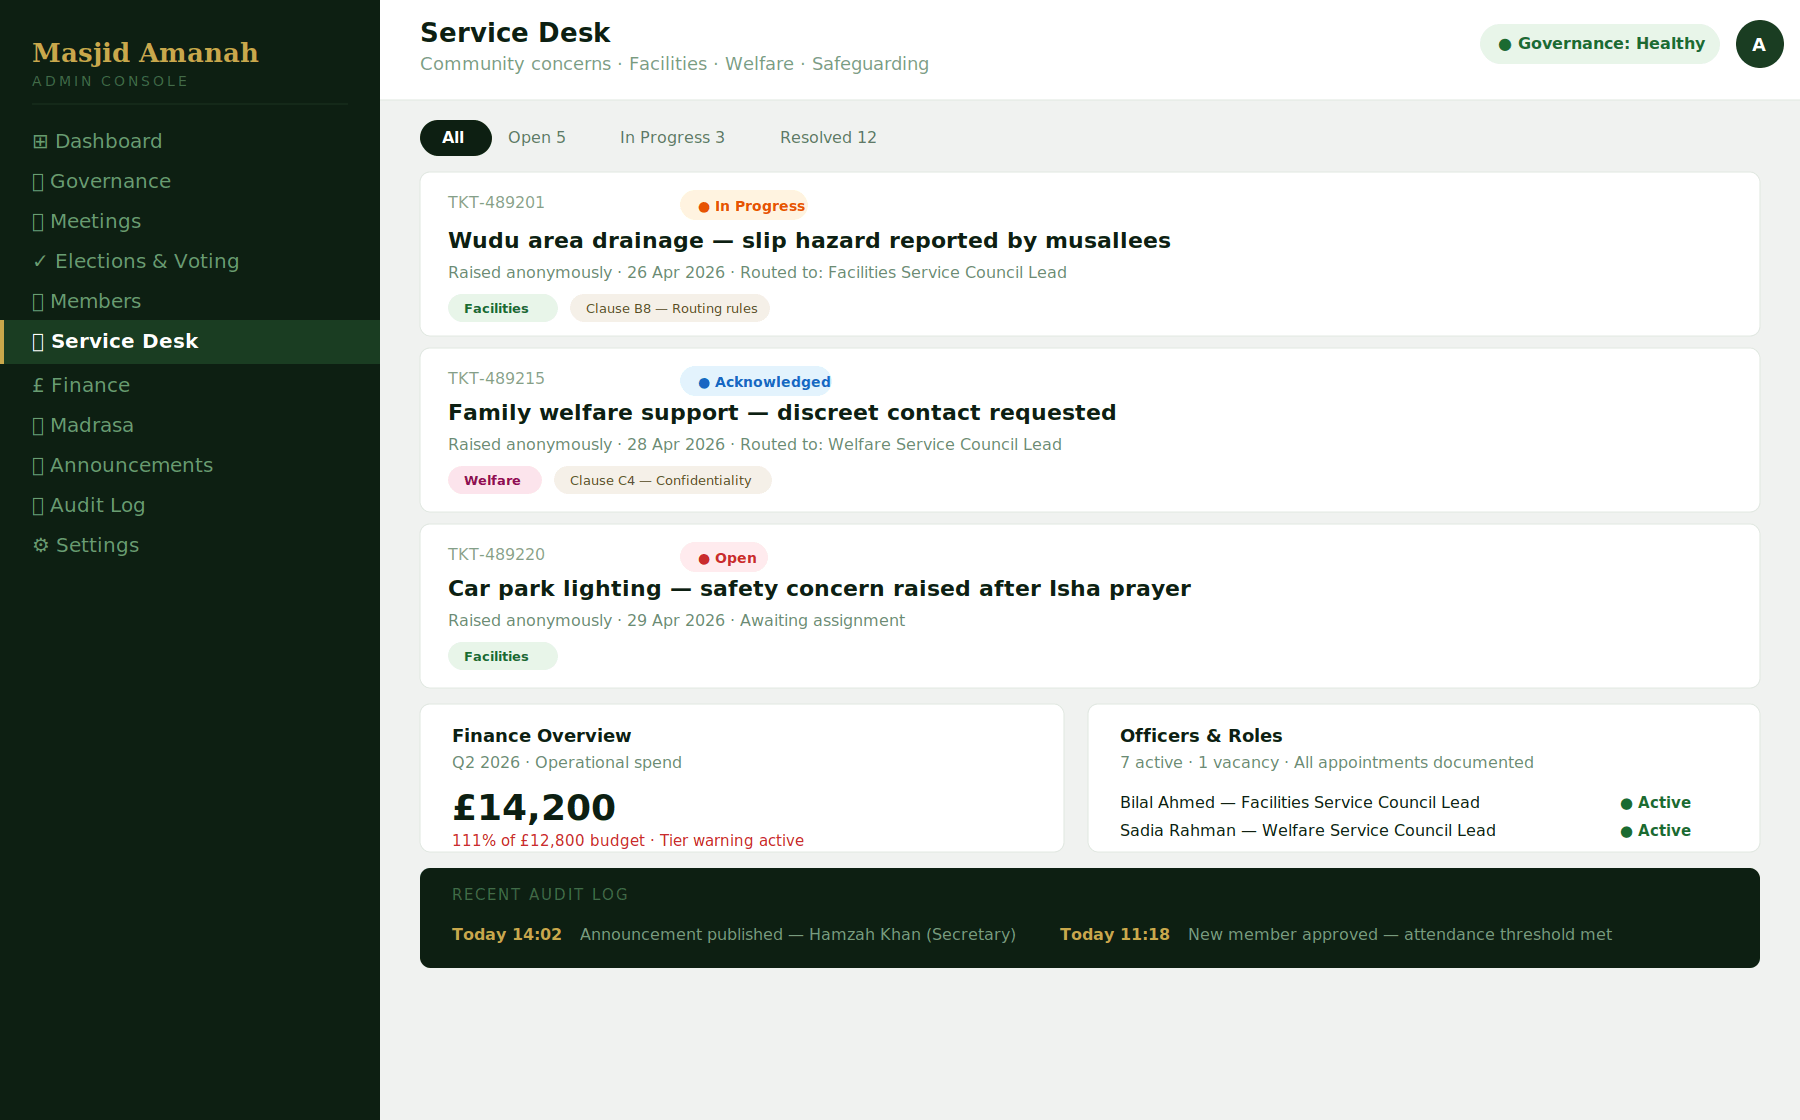This screenshot has width=1800, height=1120.
Task: Switch to In Progress 3 tab
Action: (672, 138)
